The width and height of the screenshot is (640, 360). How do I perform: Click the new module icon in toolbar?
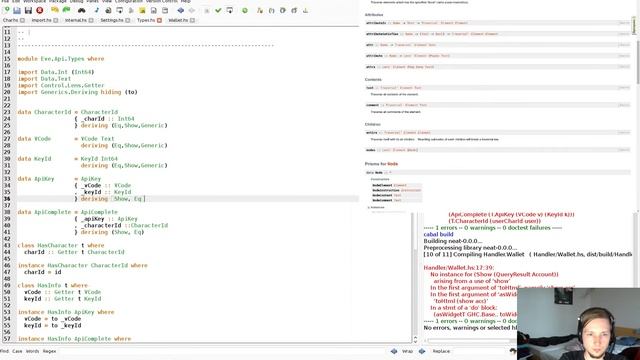(x=7, y=10)
